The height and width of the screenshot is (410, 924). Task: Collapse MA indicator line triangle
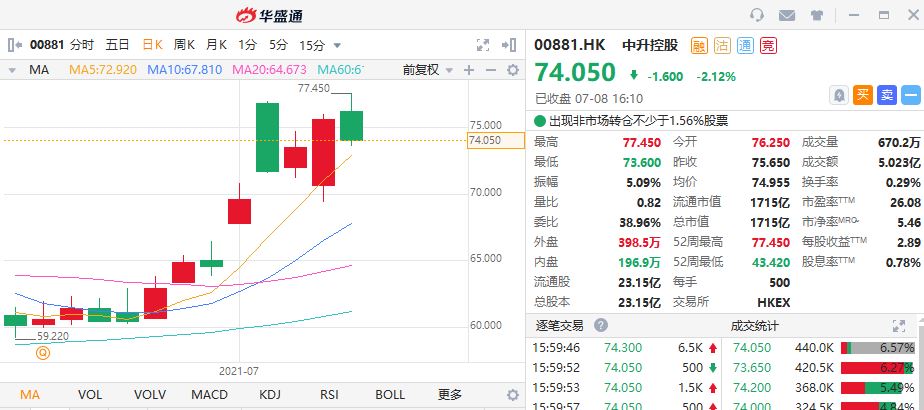(x=12, y=71)
